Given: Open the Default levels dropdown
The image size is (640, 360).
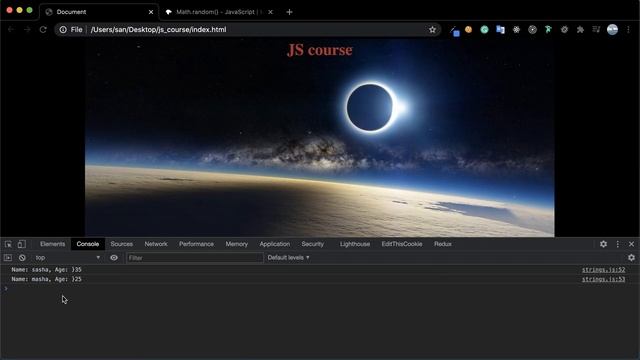Looking at the screenshot, I should pos(289,258).
